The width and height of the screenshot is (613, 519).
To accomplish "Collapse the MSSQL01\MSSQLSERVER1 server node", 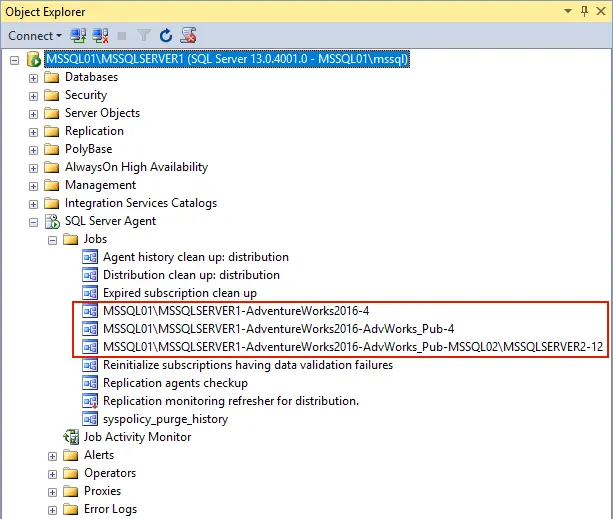I will coord(14,60).
